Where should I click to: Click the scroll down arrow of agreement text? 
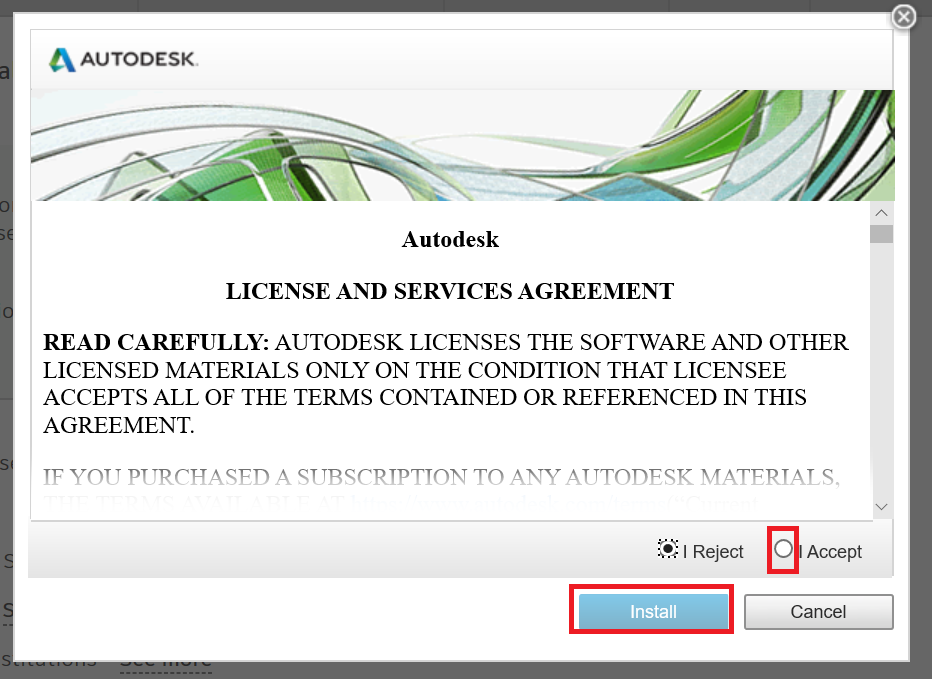881,507
